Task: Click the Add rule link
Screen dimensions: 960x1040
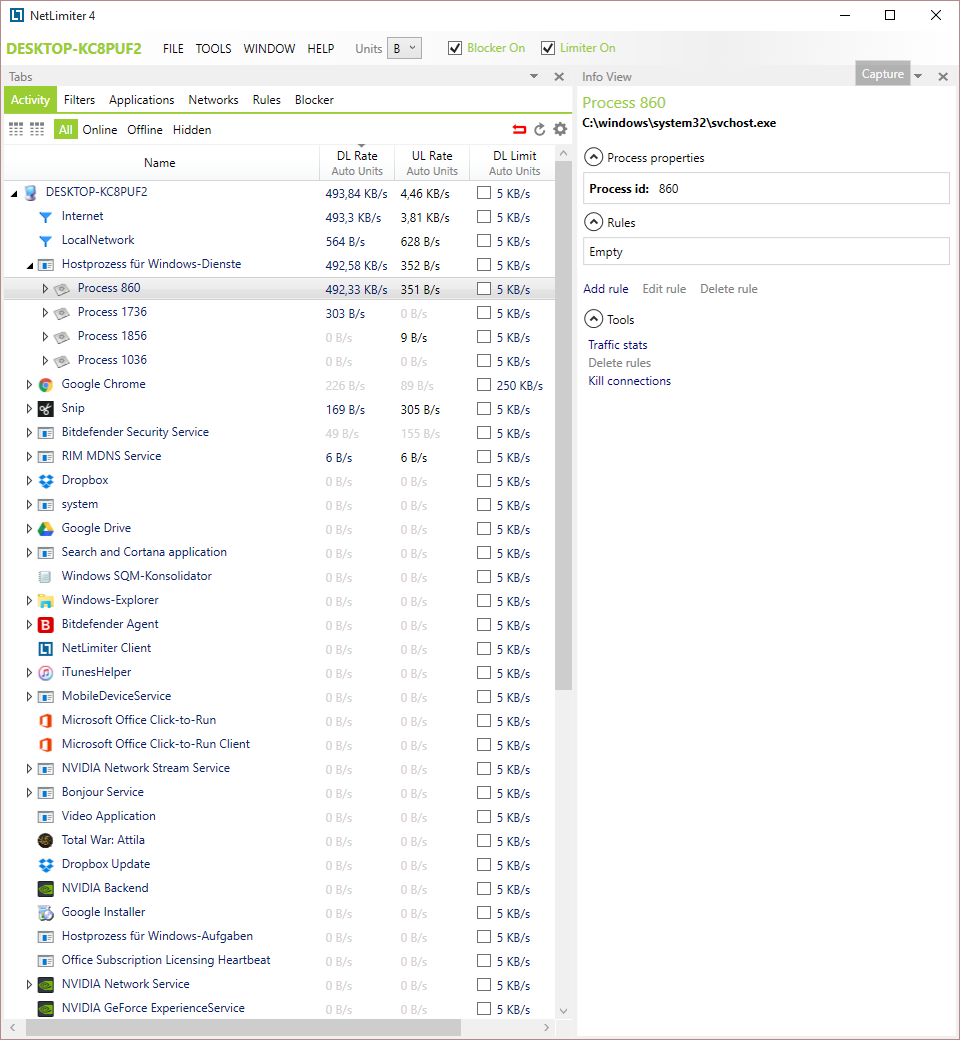Action: pyautogui.click(x=606, y=289)
